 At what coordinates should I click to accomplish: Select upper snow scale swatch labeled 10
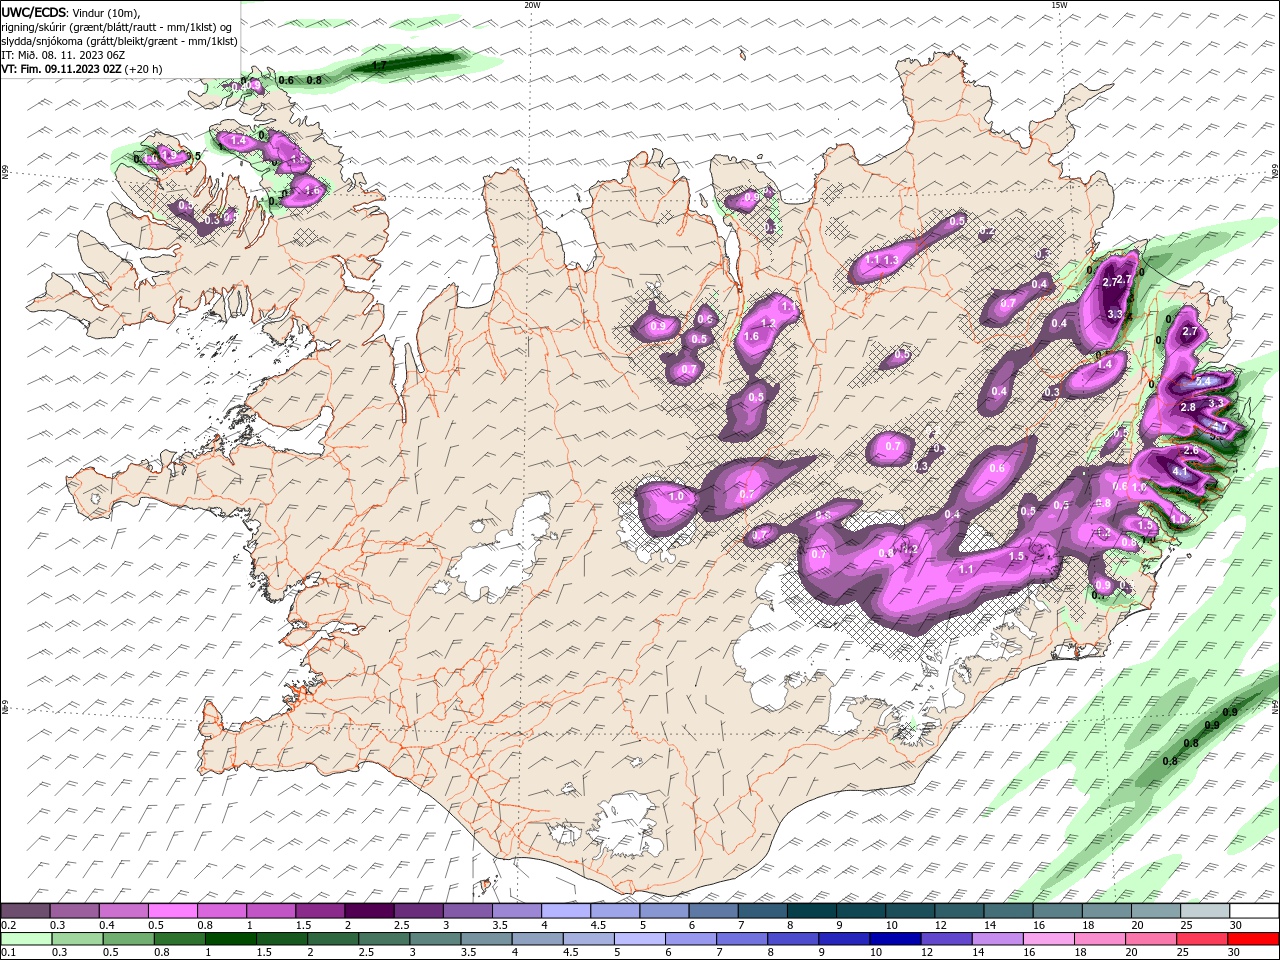click(x=911, y=911)
